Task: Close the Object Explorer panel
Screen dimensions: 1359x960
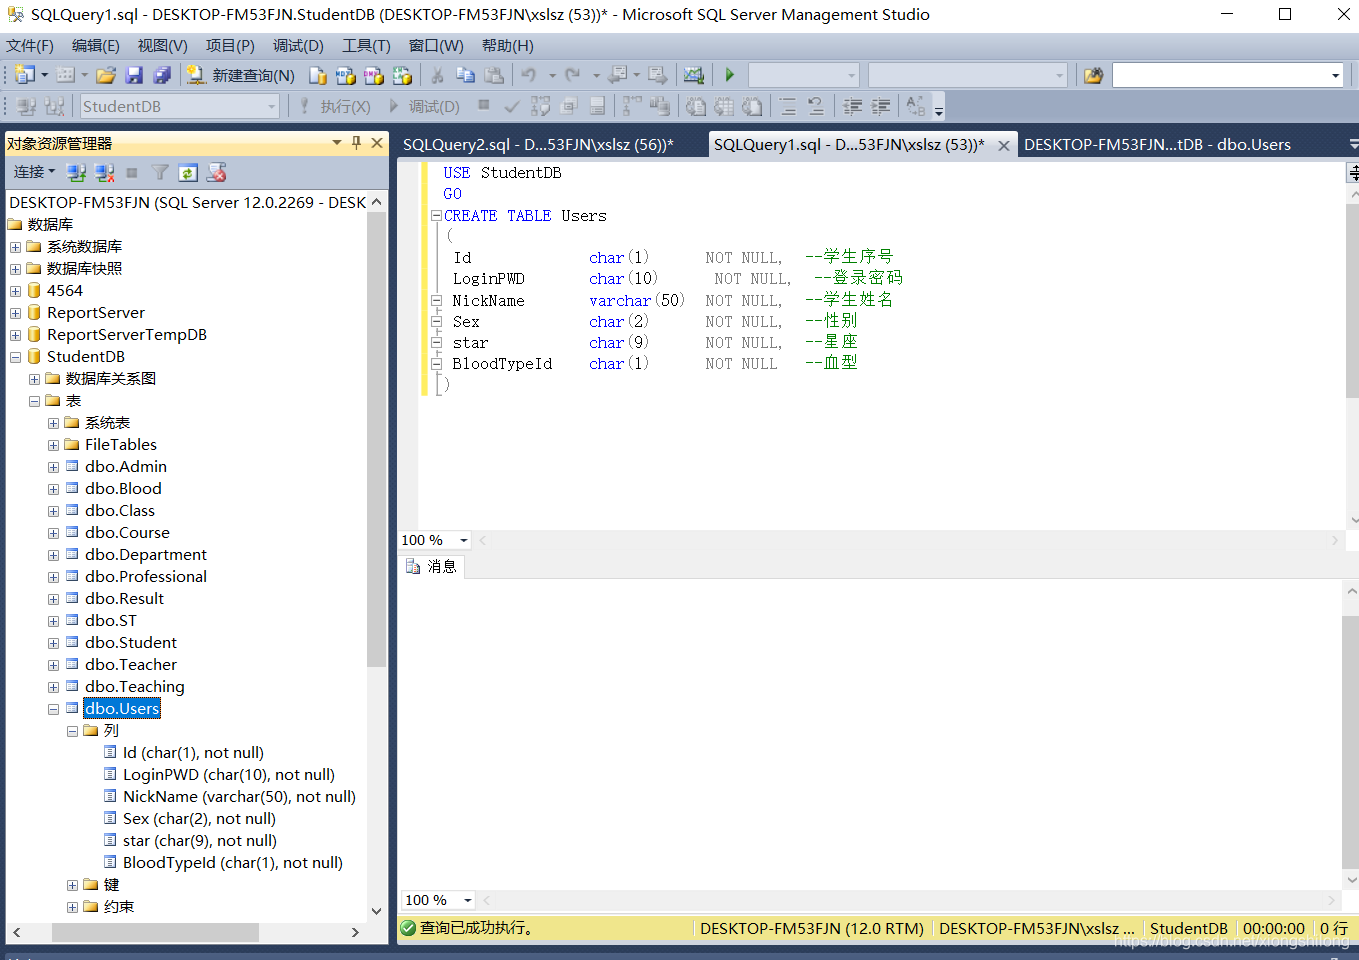Action: (377, 143)
